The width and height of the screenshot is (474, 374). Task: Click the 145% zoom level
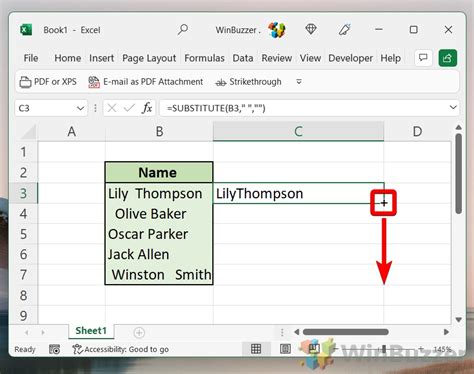coord(442,349)
